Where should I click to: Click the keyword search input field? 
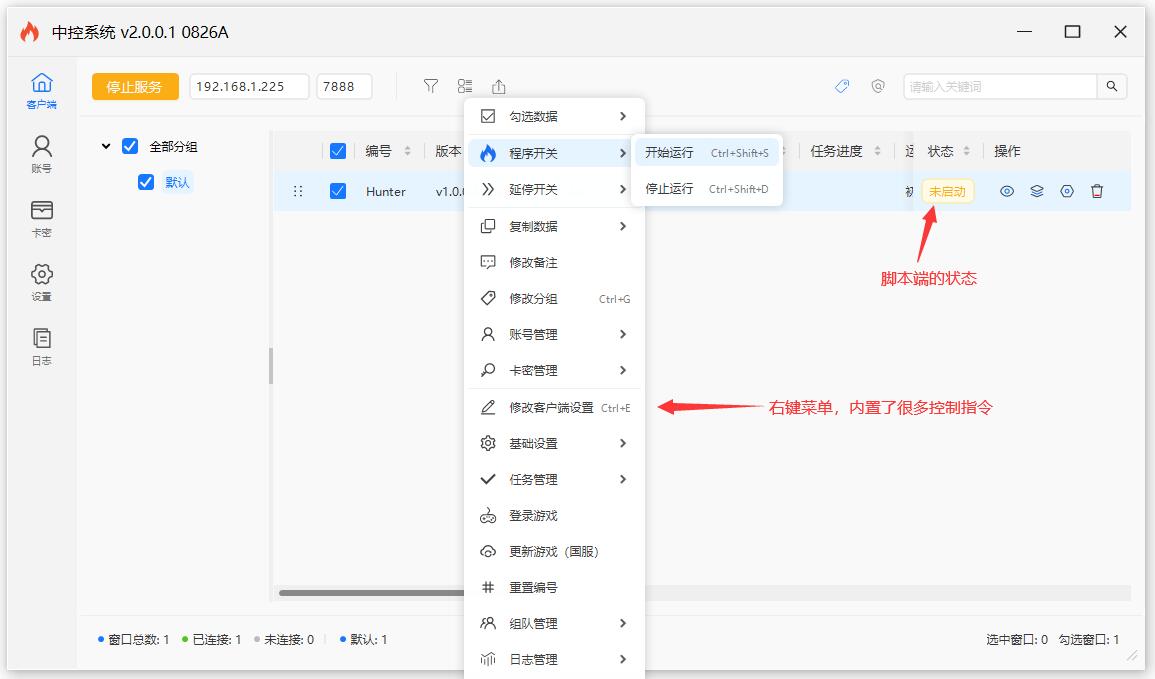[x=1000, y=87]
